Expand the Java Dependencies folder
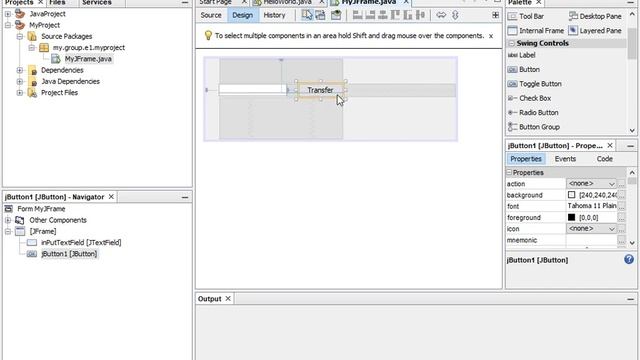Viewport: 640px width, 360px height. (20, 82)
